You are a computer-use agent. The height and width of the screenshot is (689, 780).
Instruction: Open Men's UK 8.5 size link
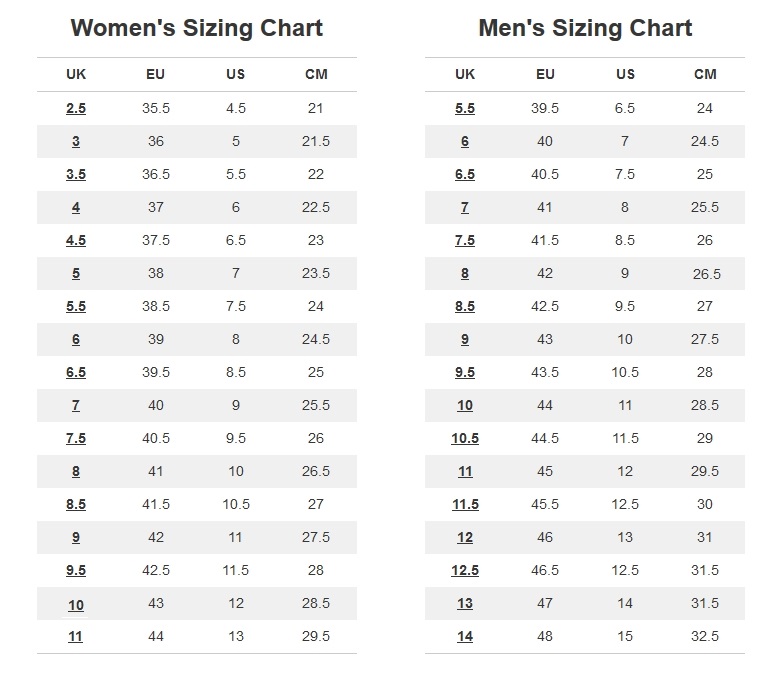tap(465, 306)
